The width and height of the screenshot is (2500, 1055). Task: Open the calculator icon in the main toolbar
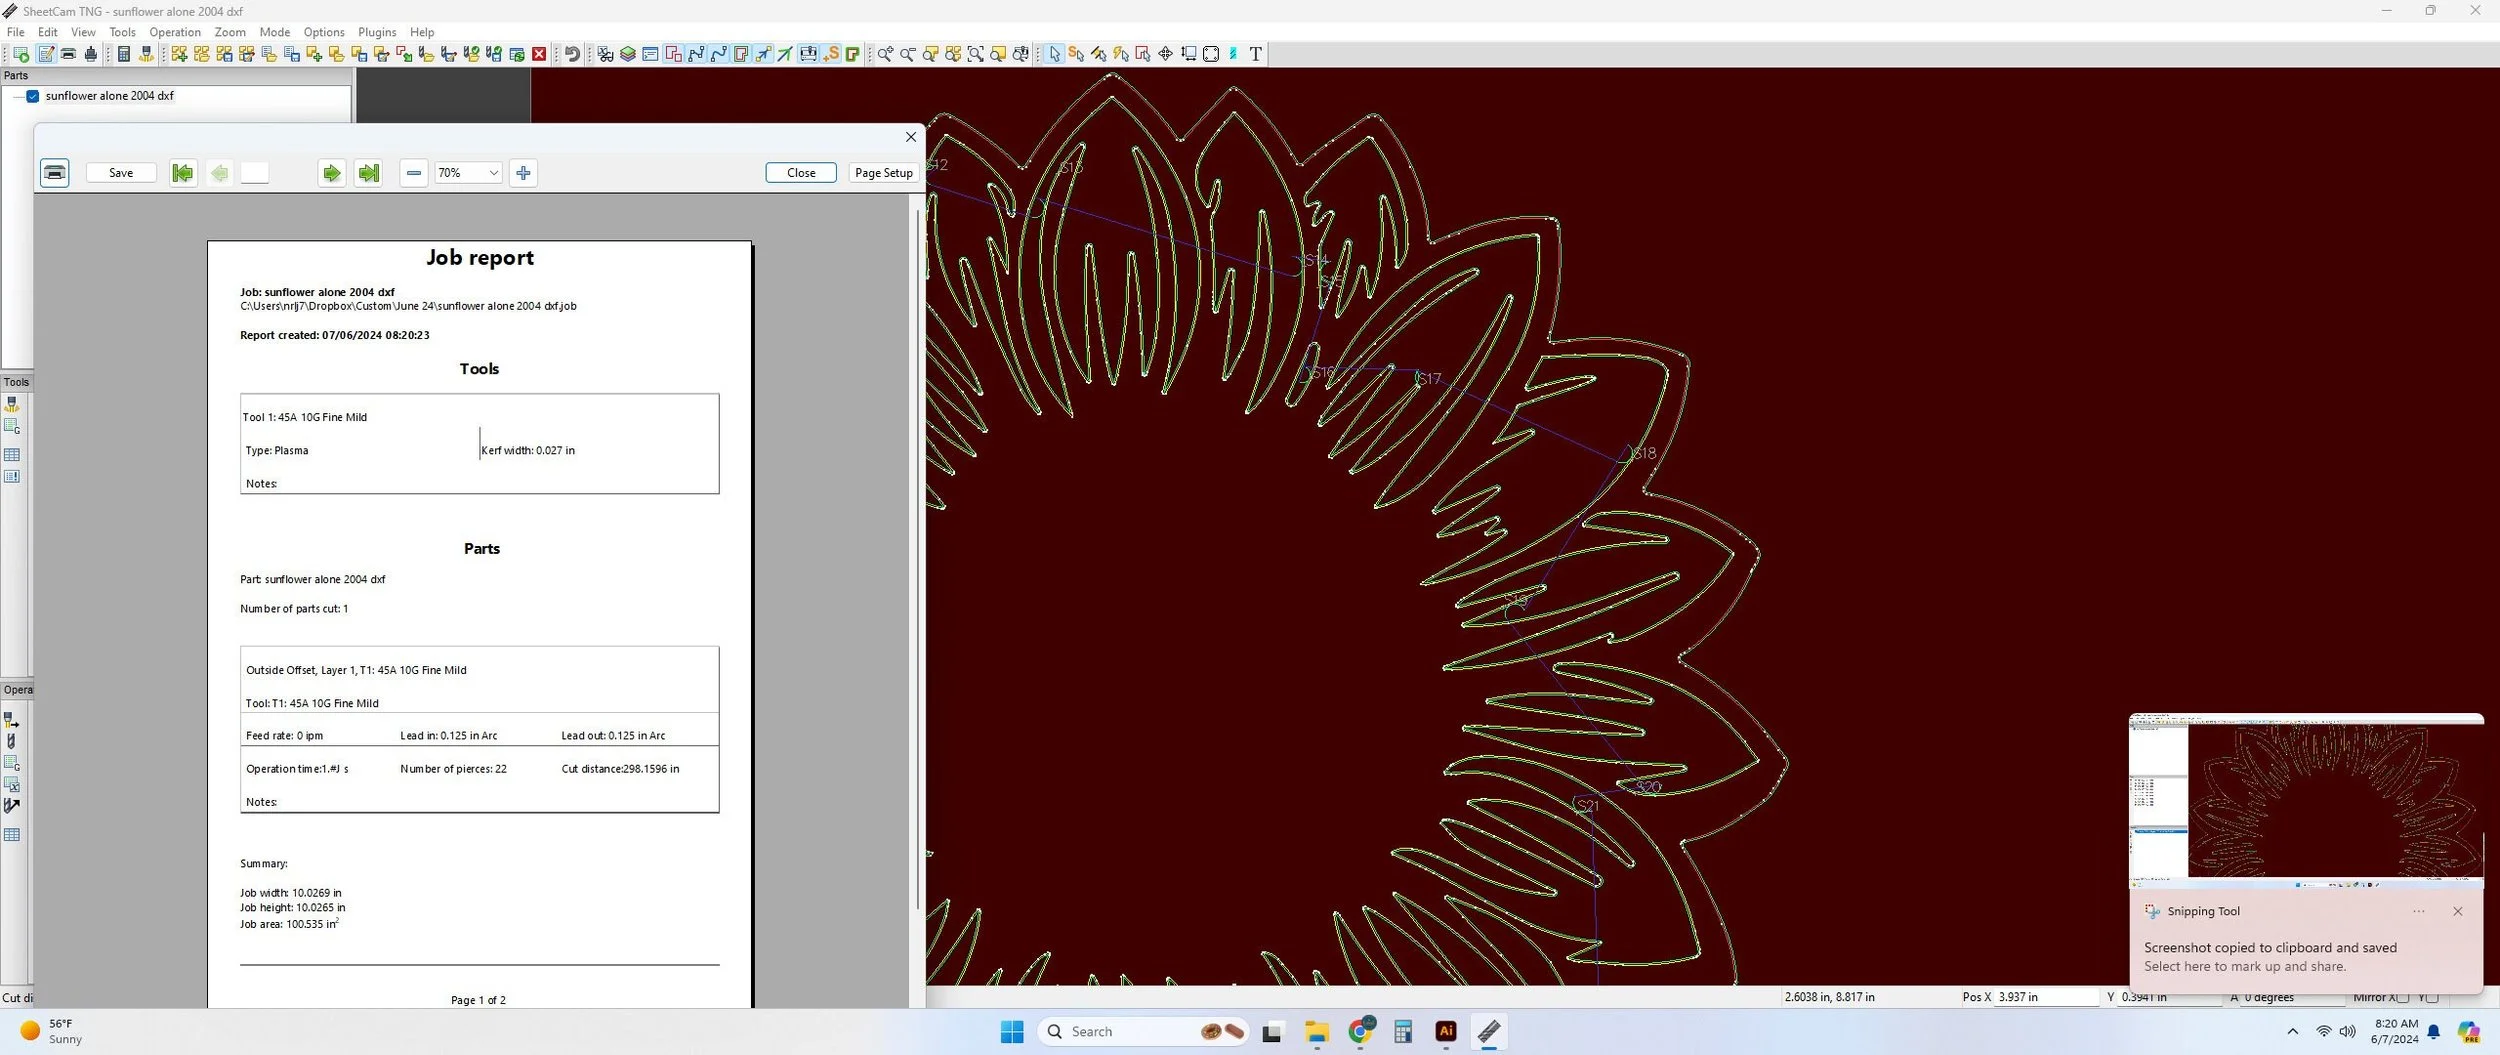pos(124,54)
